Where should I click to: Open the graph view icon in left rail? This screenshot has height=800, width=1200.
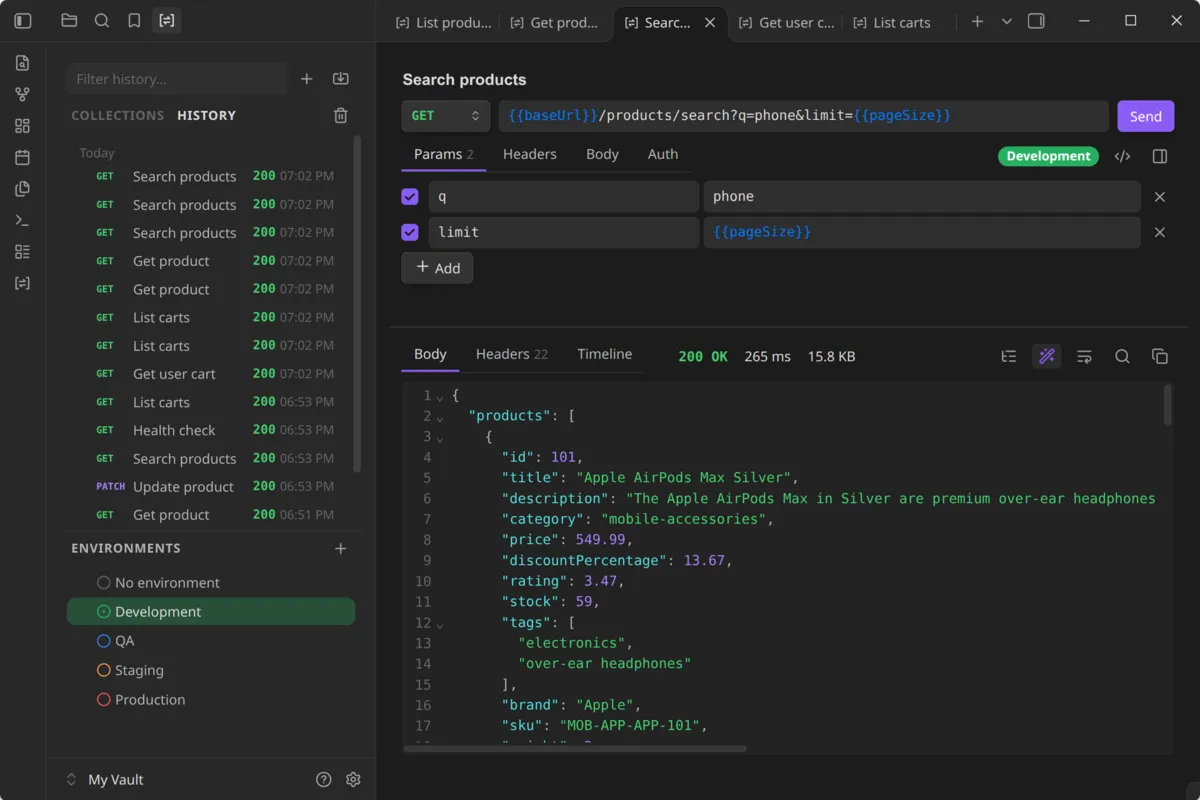pyautogui.click(x=23, y=94)
